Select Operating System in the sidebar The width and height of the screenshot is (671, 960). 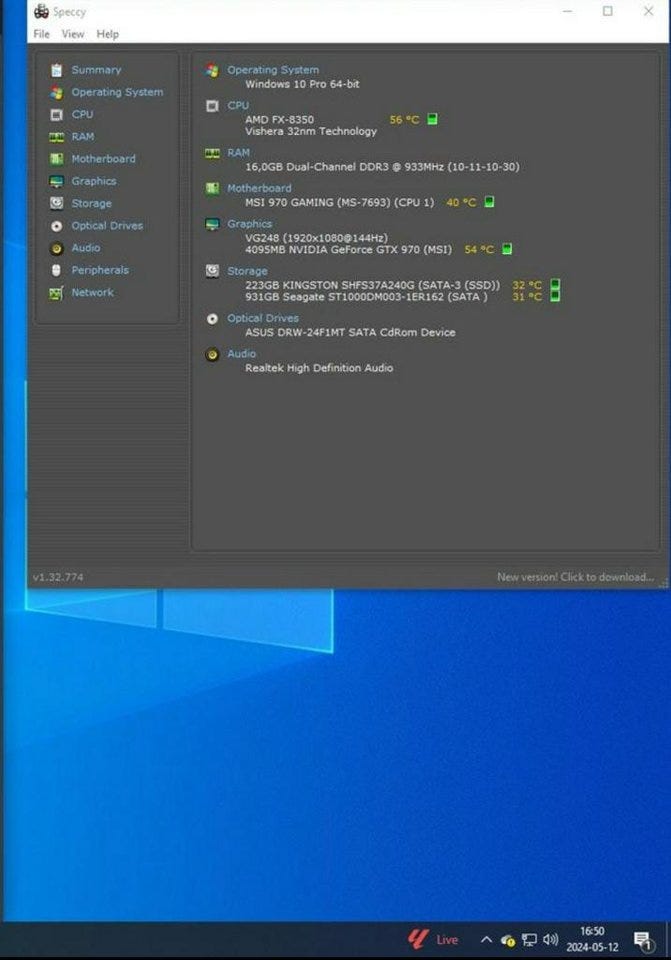[117, 92]
